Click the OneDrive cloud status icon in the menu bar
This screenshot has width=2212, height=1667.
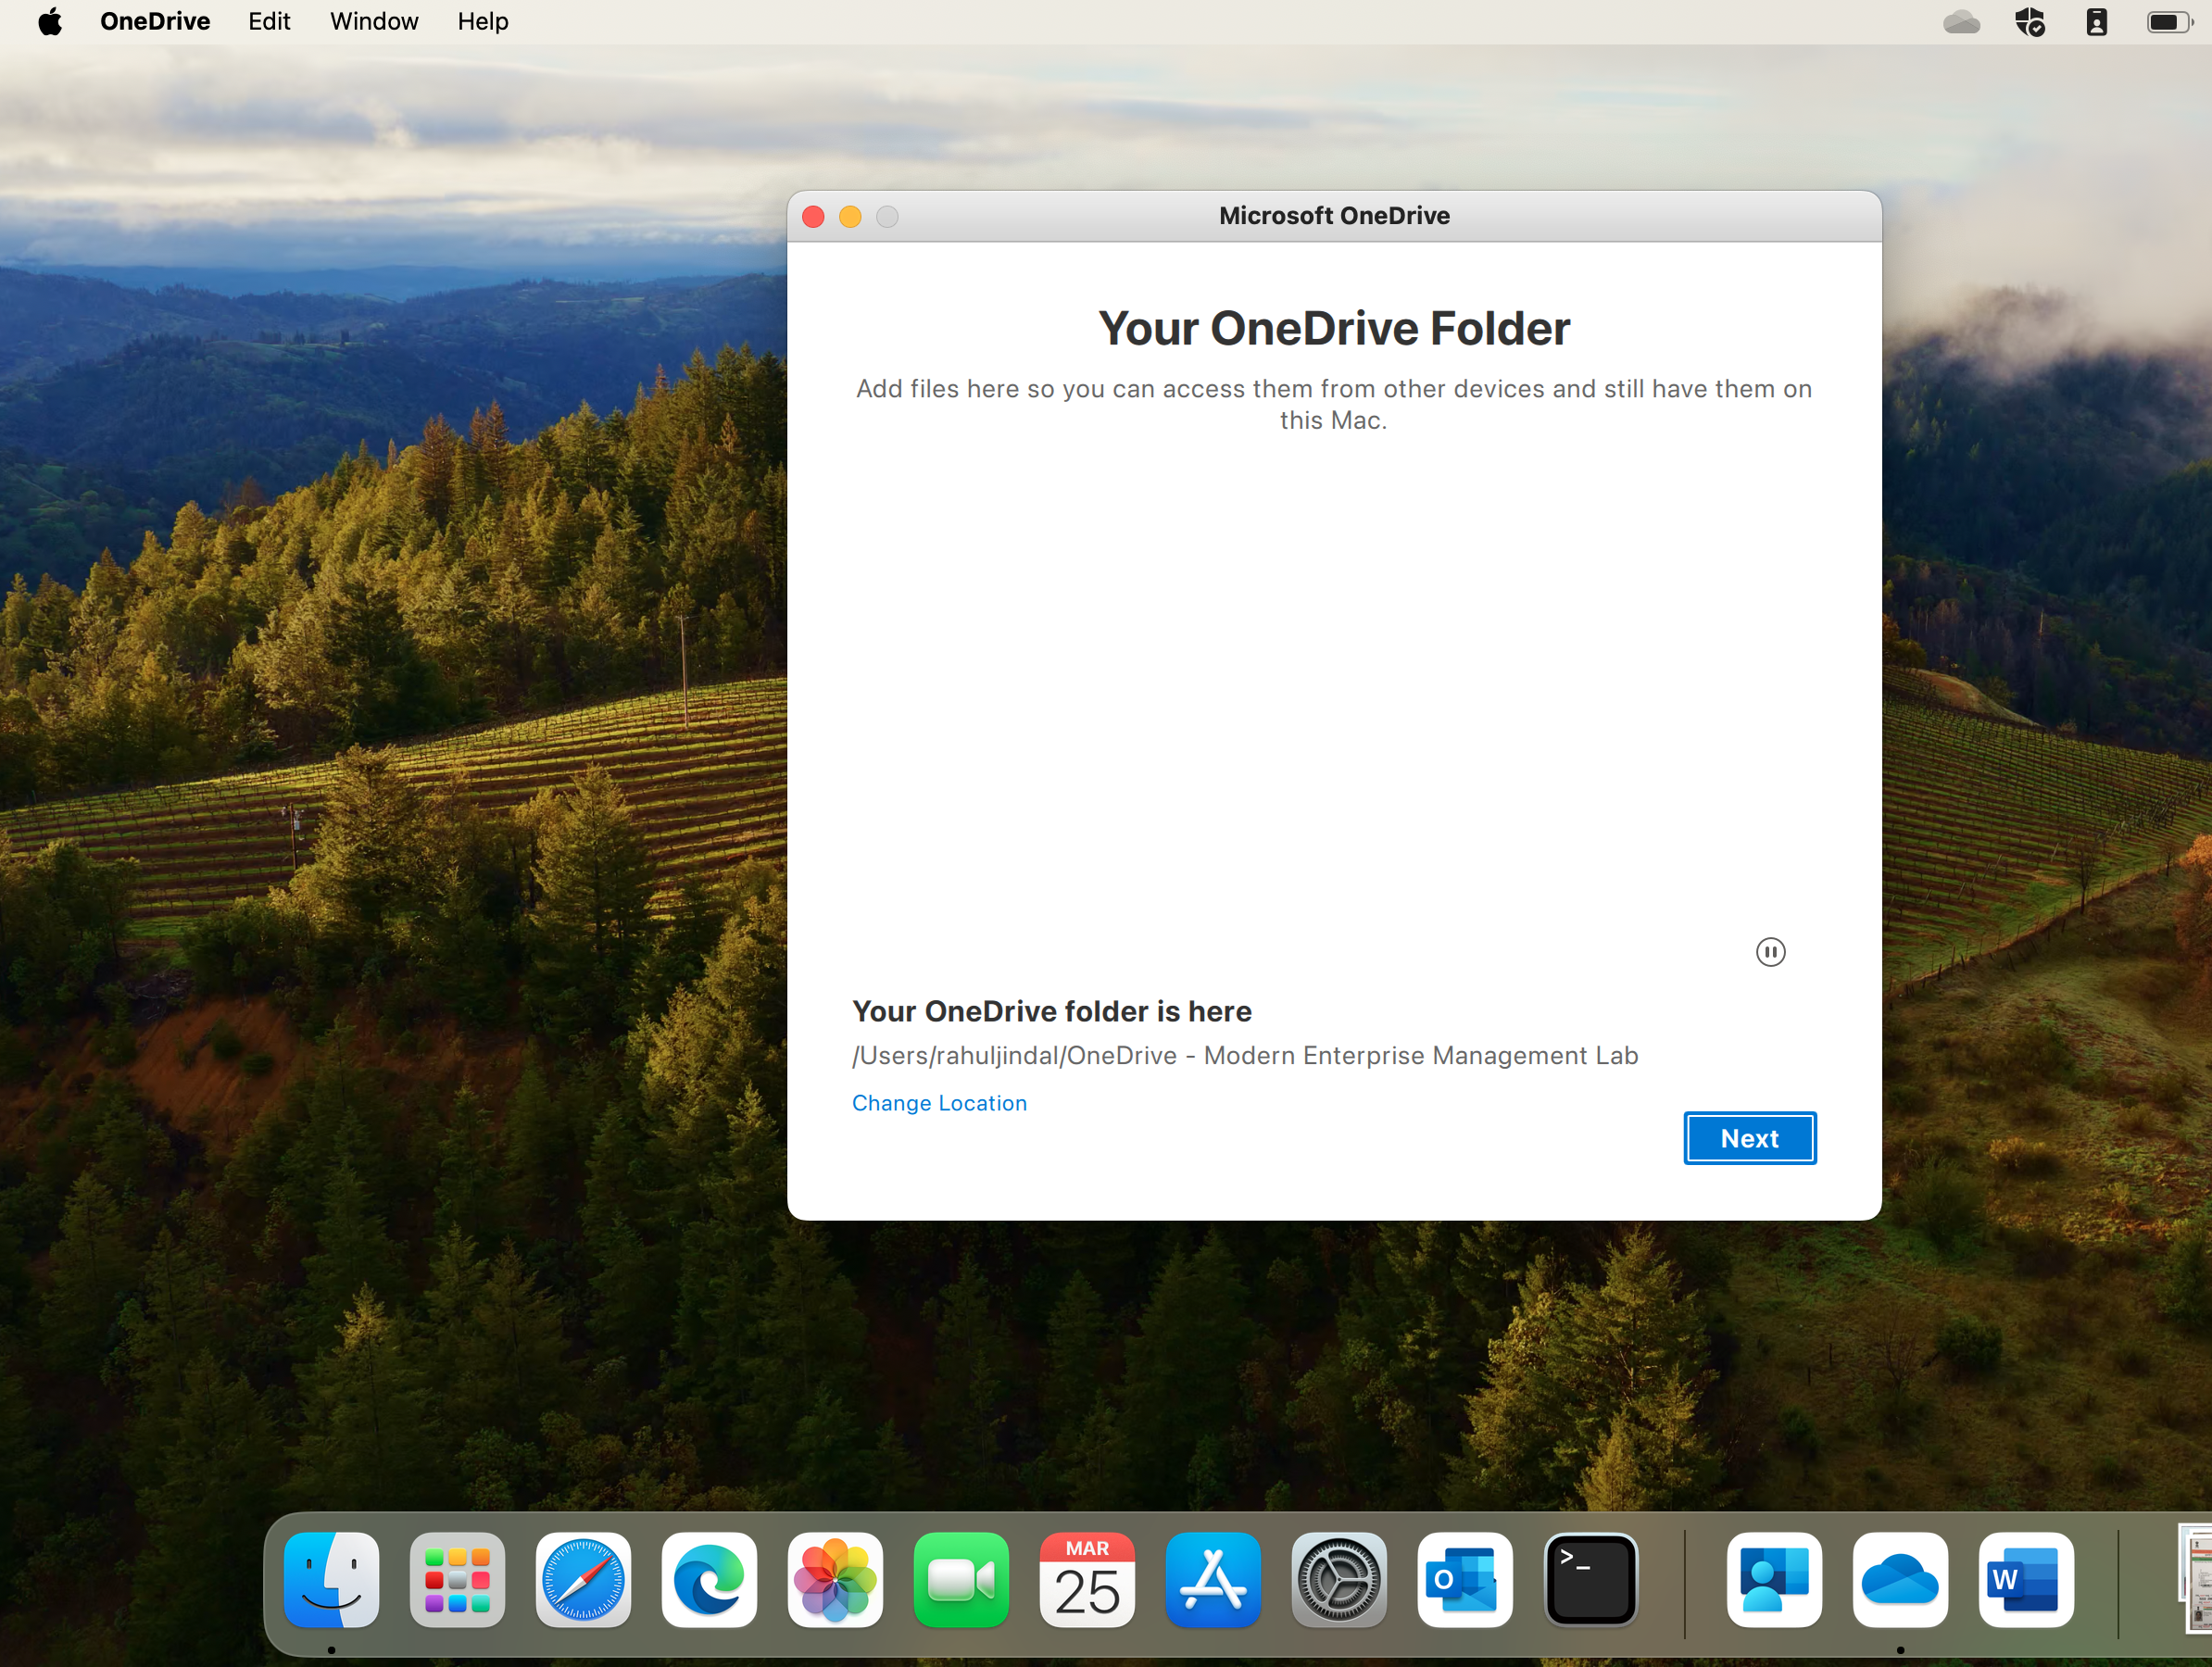[1961, 21]
